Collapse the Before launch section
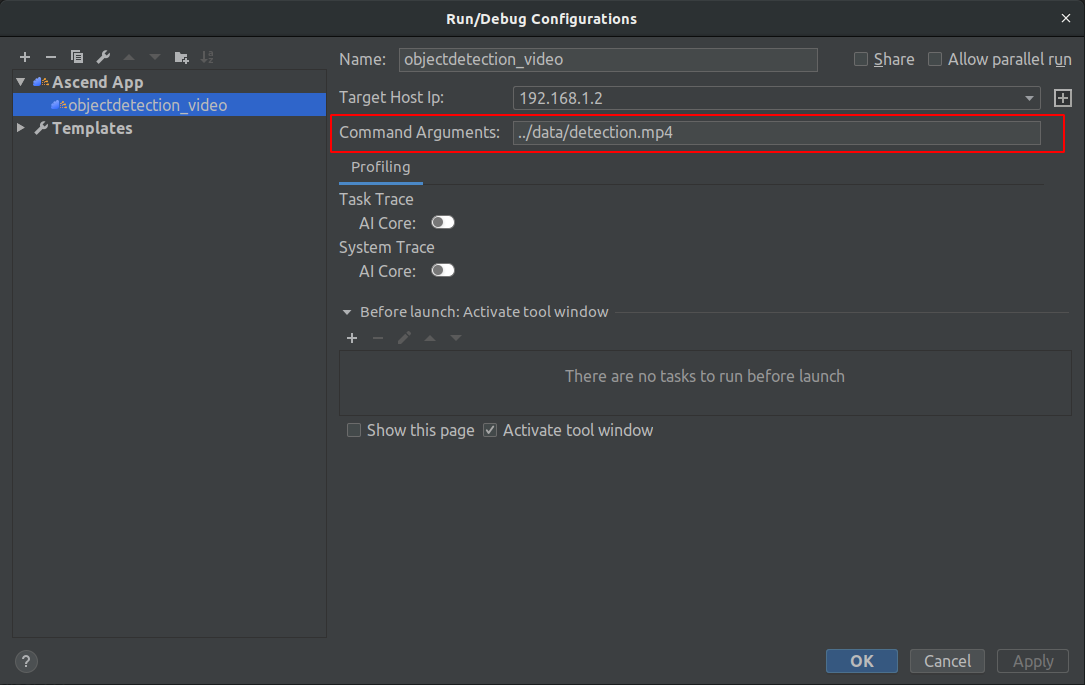Image resolution: width=1085 pixels, height=685 pixels. click(347, 311)
